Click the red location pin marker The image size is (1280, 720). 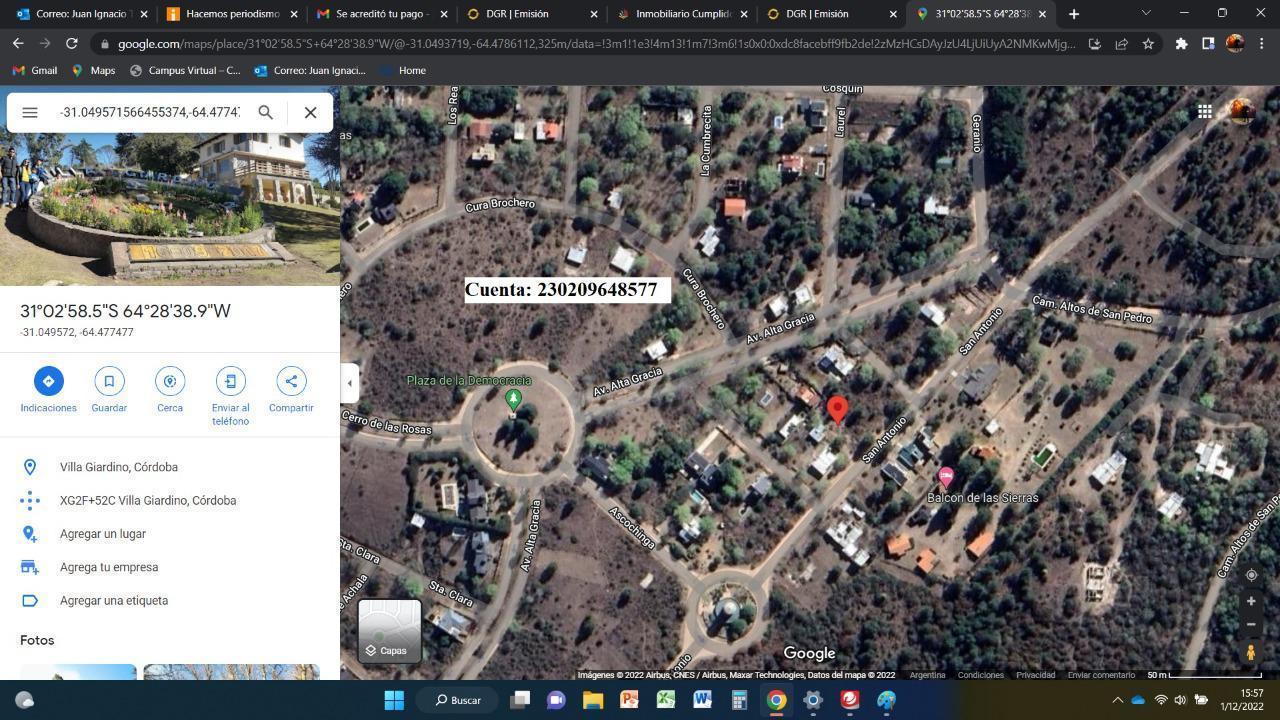click(x=838, y=409)
